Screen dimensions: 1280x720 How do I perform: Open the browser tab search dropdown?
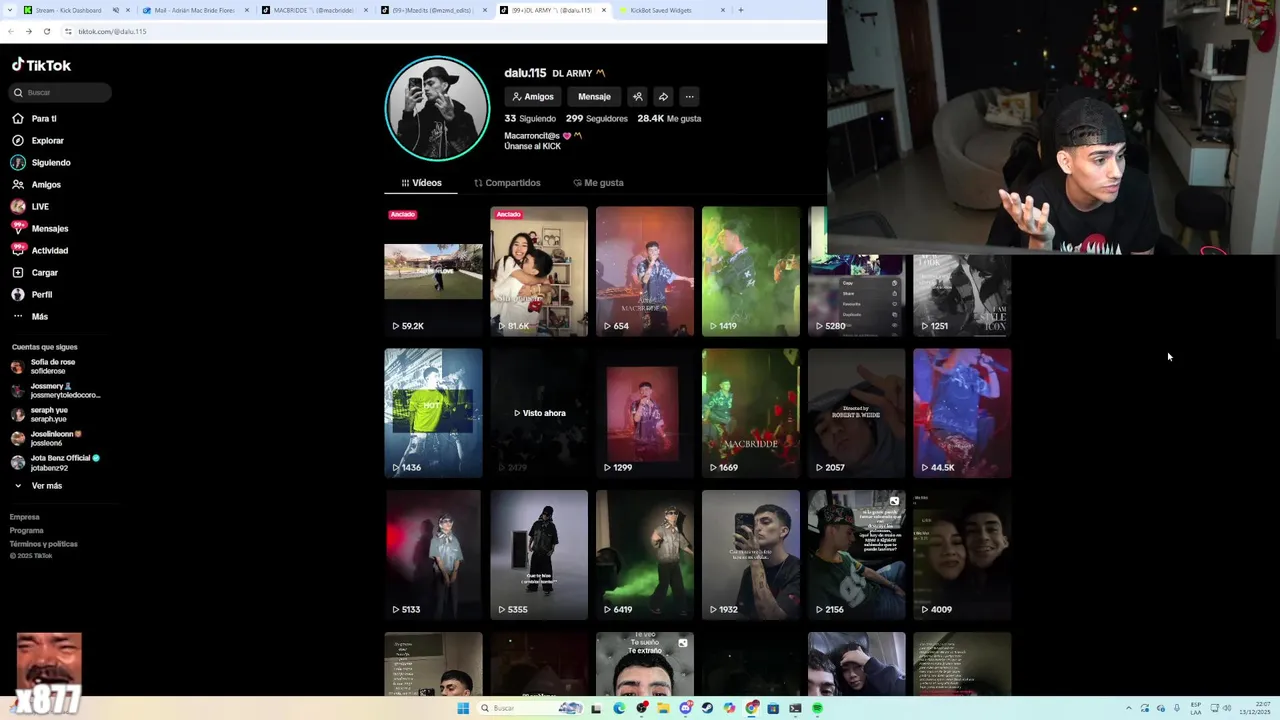coord(9,10)
